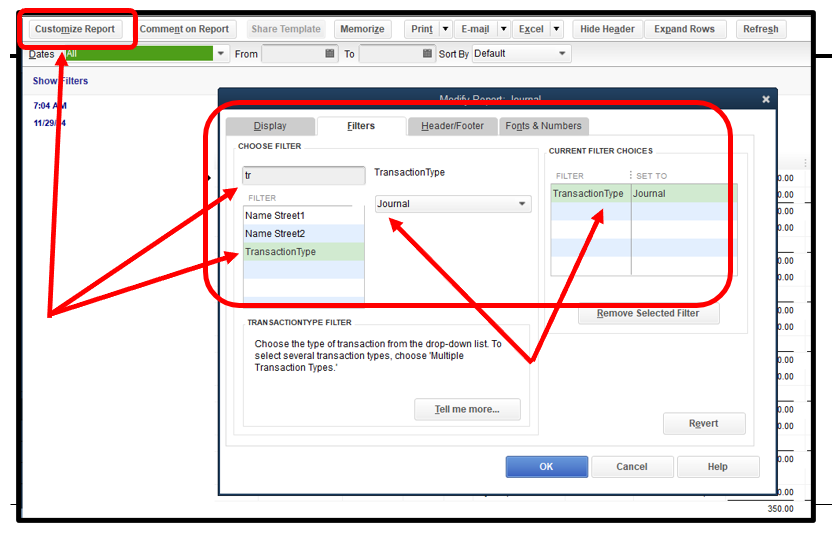
Task: Click the E-mail button
Action: coord(475,29)
